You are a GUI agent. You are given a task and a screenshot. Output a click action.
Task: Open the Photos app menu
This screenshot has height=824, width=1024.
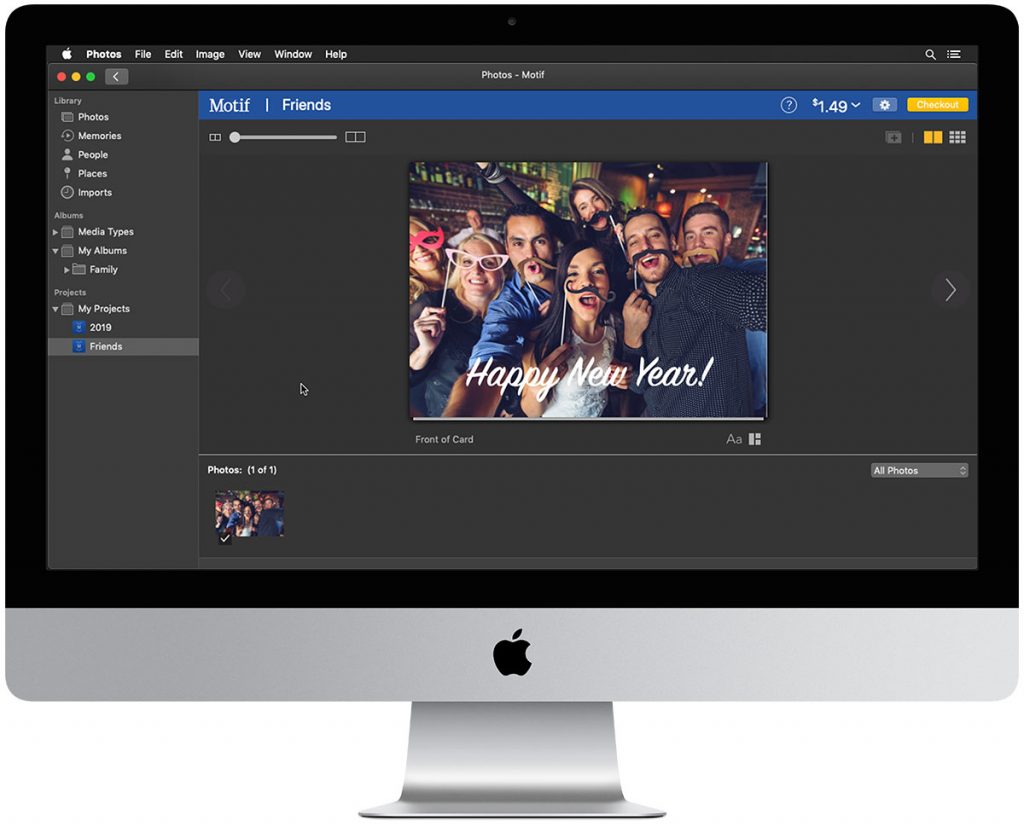tap(104, 54)
